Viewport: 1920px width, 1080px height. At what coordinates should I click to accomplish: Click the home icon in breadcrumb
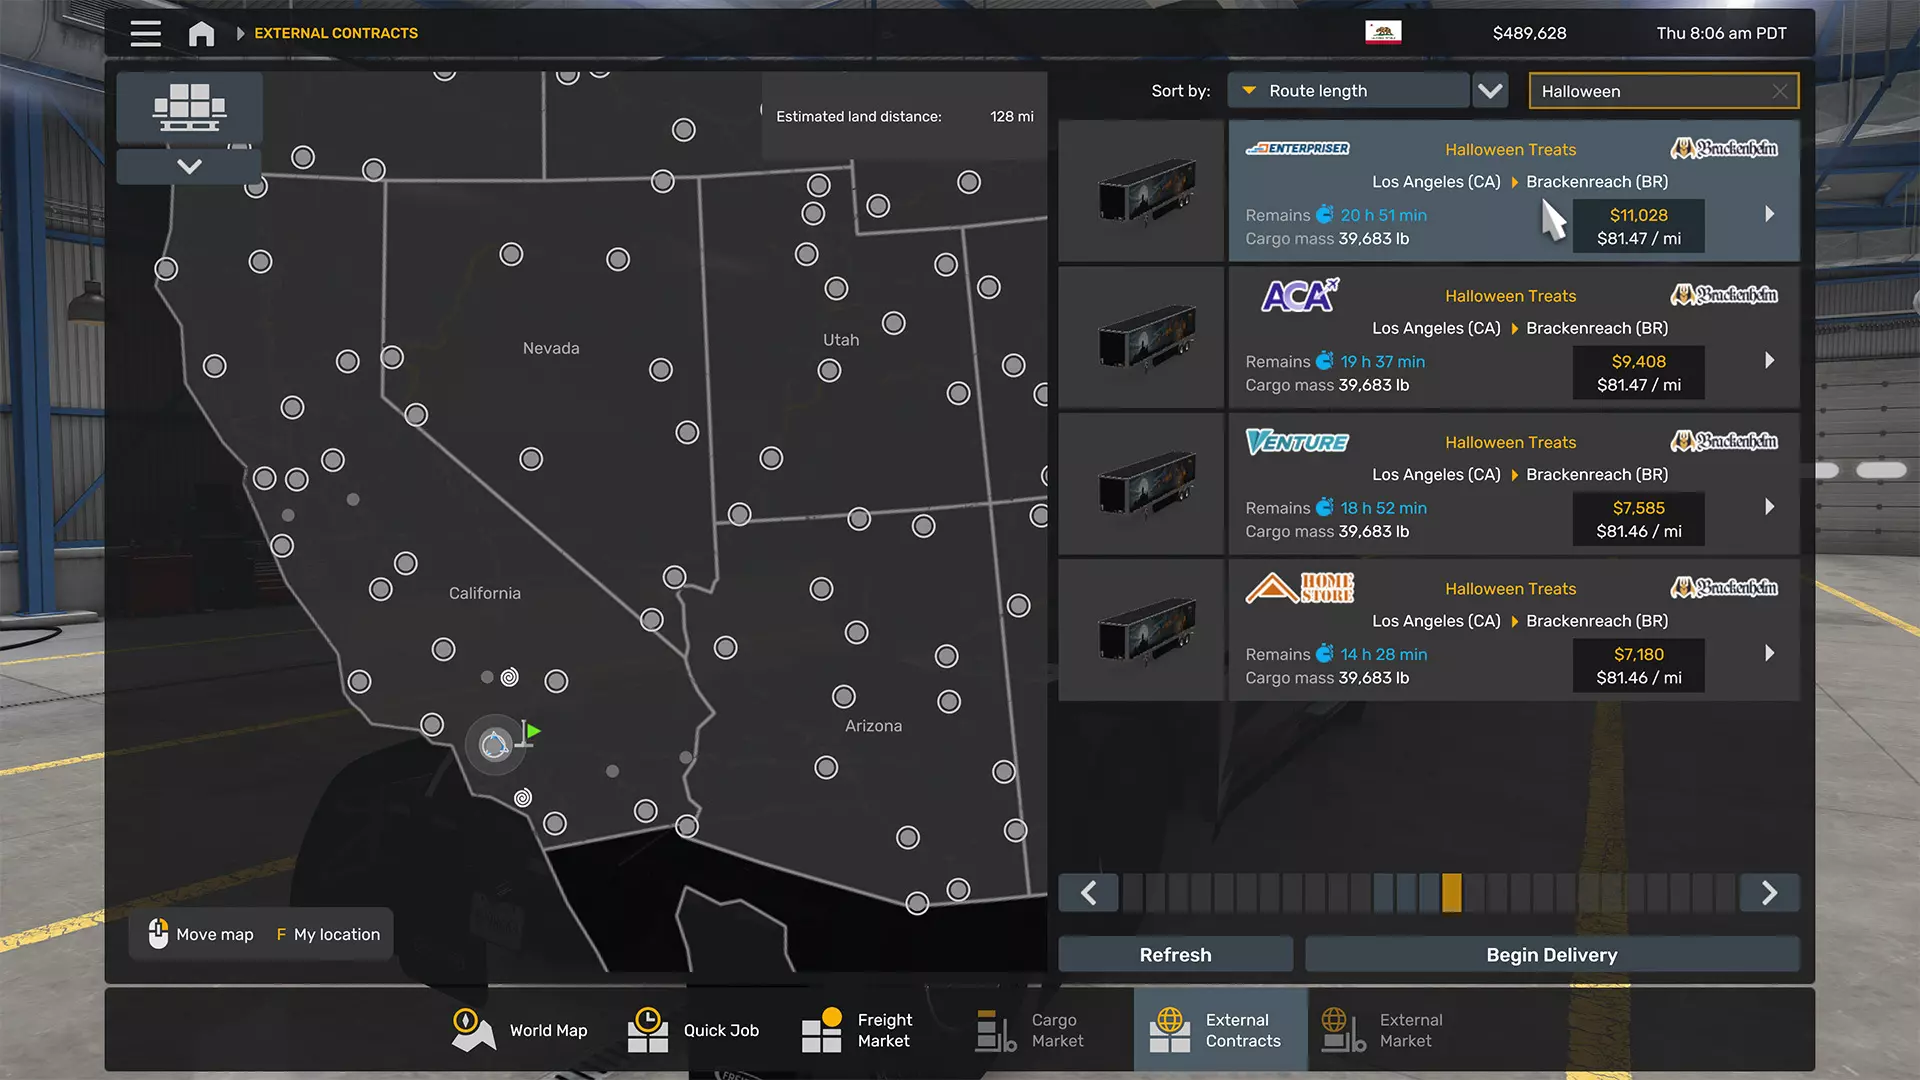(201, 34)
